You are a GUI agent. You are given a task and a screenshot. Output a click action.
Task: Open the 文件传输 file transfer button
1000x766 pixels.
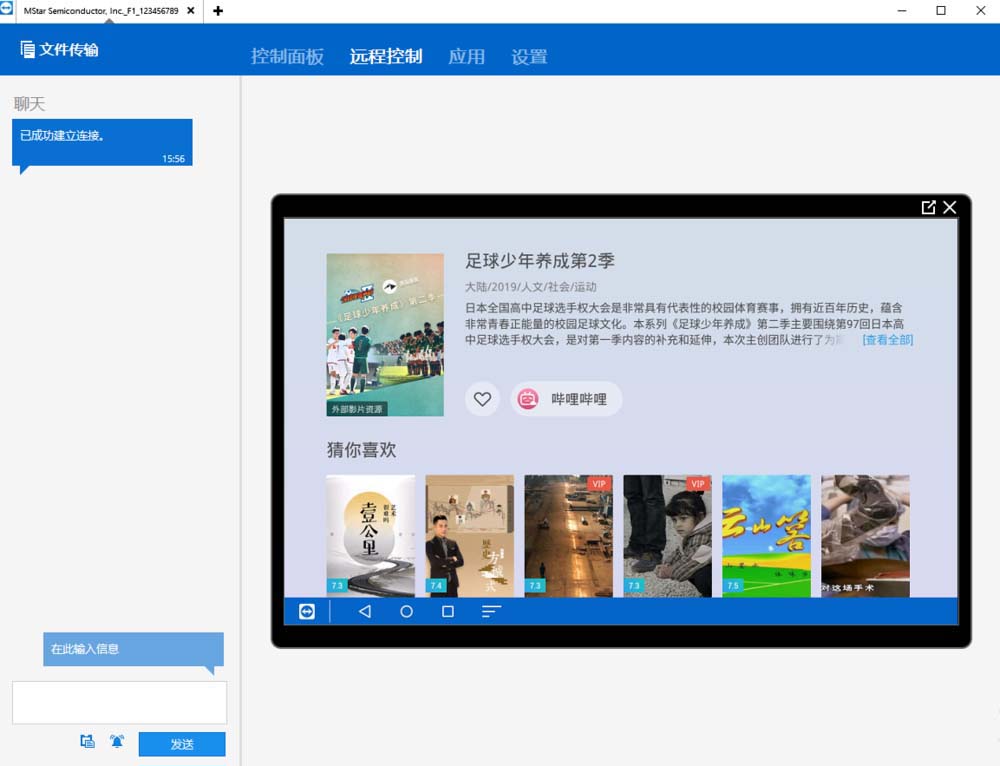(59, 50)
